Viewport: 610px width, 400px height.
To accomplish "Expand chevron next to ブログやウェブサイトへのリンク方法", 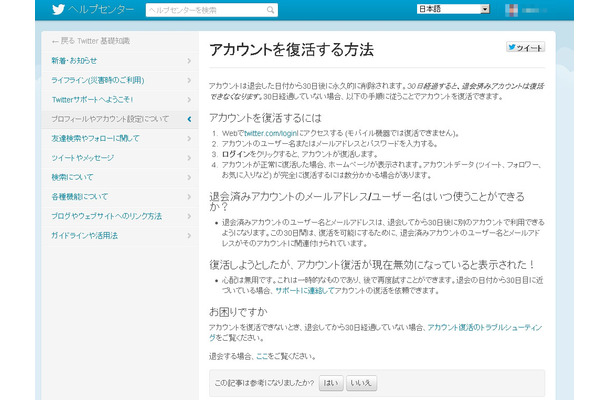I will (x=189, y=216).
